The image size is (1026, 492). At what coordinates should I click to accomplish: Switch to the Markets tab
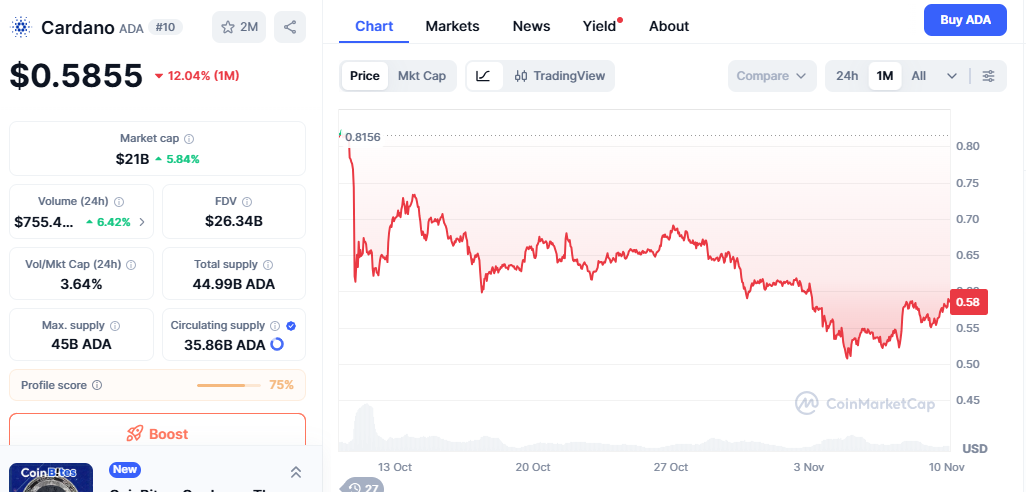tap(452, 26)
